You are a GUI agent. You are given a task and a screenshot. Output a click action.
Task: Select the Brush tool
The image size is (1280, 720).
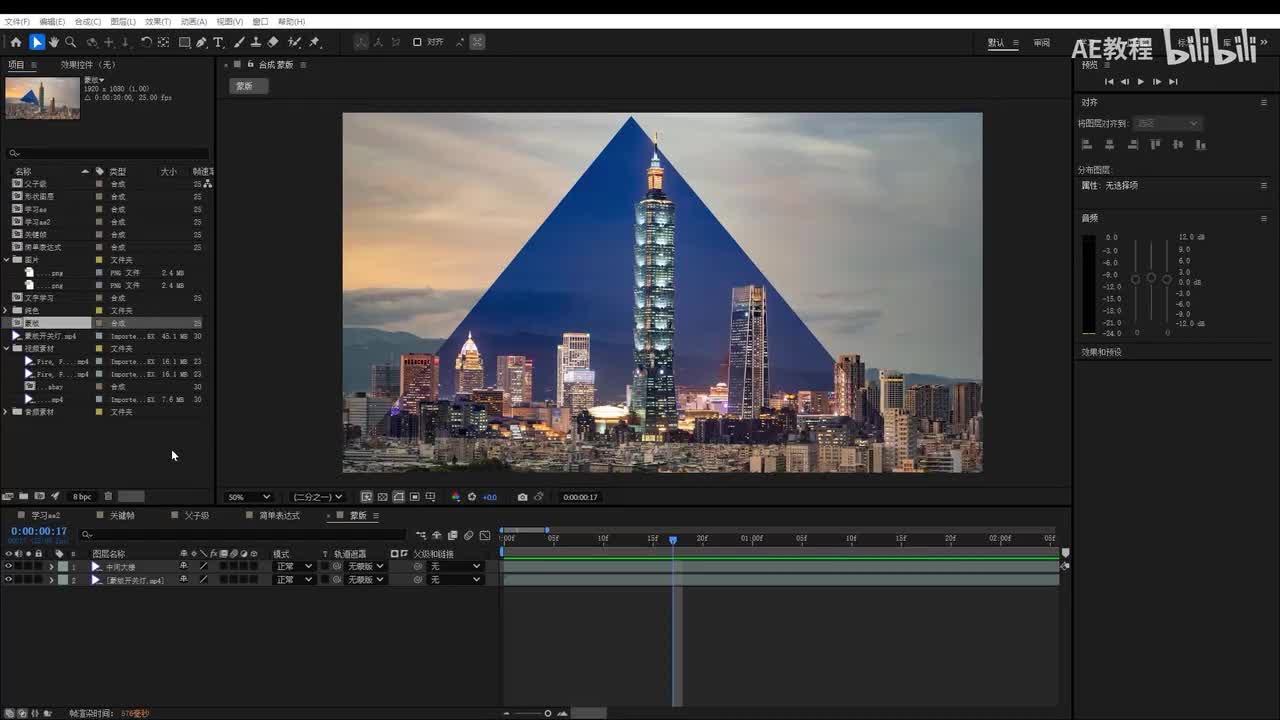239,42
